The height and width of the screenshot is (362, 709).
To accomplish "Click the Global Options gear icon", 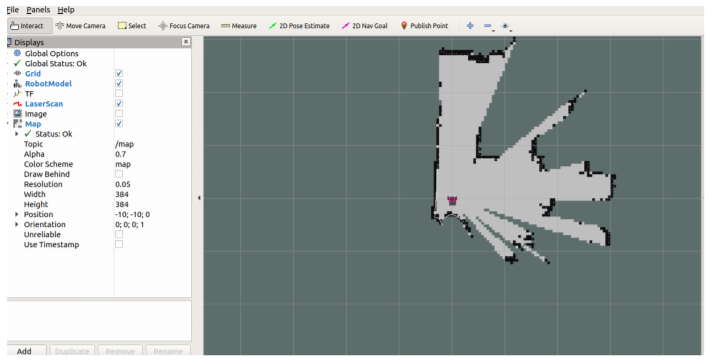I will (17, 53).
